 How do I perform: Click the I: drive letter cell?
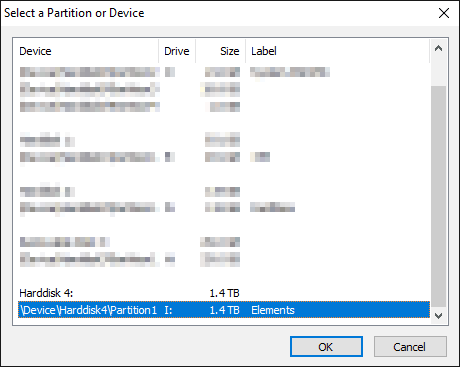[x=168, y=310]
